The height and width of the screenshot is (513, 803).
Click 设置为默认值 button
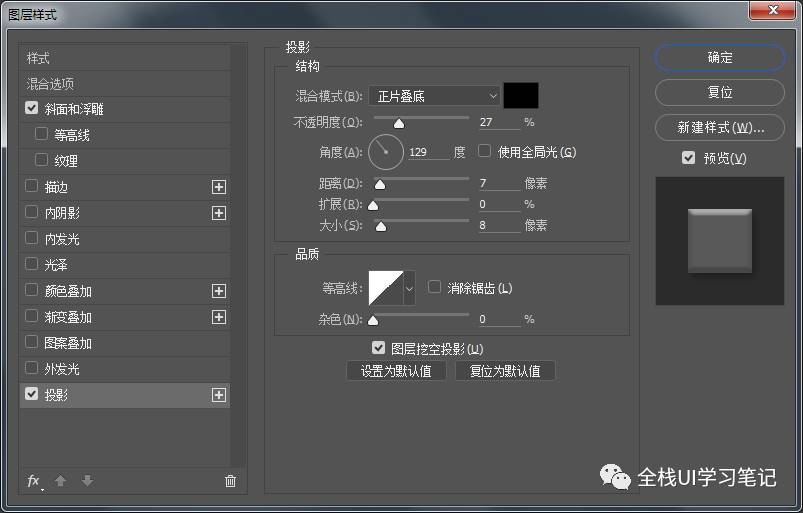[396, 371]
